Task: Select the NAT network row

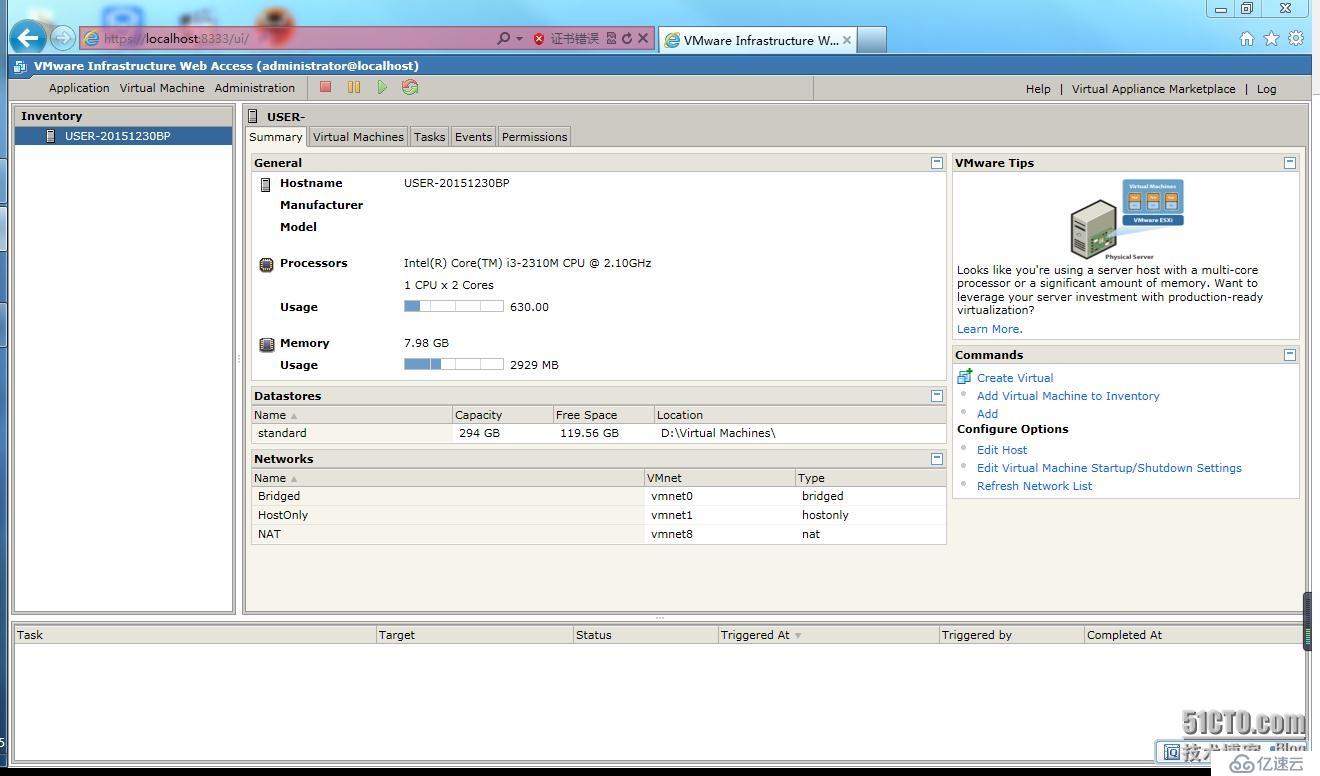Action: (x=598, y=534)
